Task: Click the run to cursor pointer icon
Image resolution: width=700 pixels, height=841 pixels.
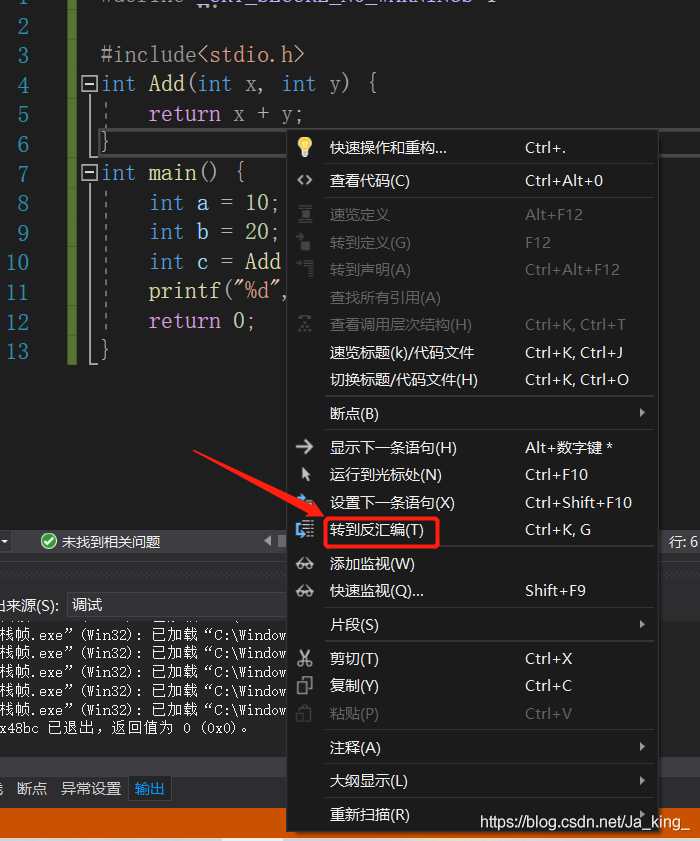Action: click(306, 475)
